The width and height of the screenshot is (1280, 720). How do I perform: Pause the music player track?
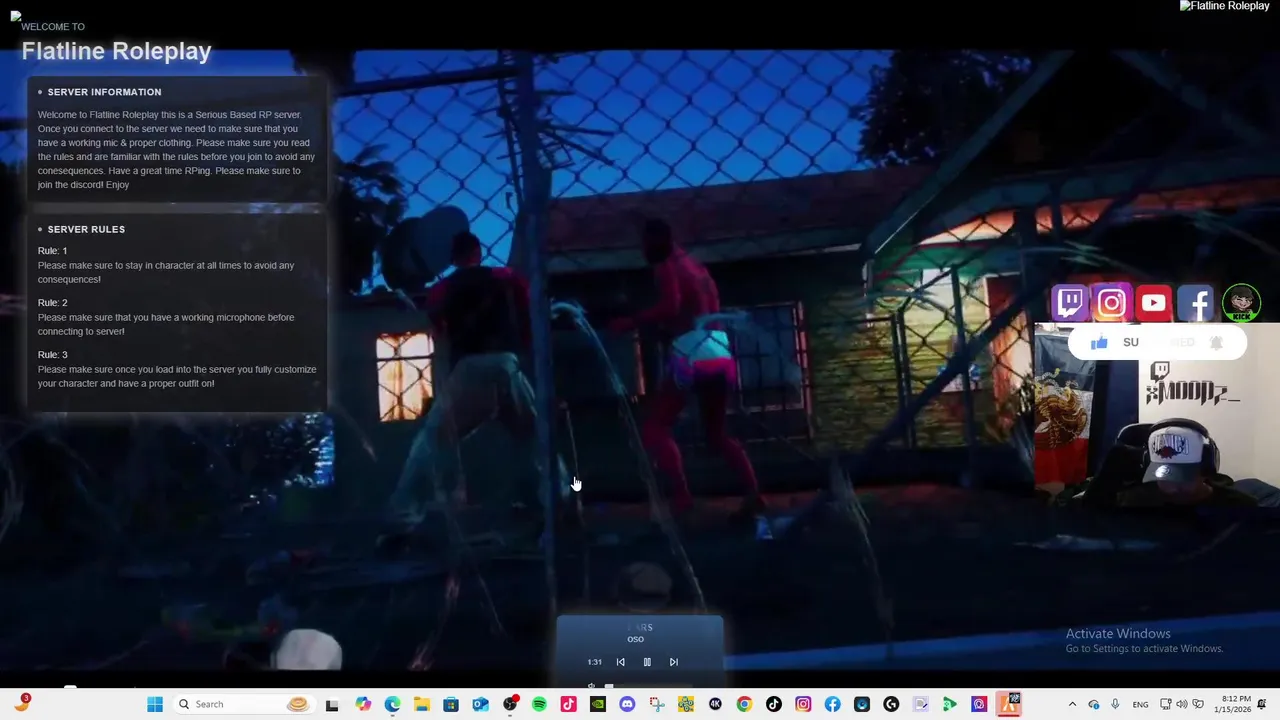(647, 662)
